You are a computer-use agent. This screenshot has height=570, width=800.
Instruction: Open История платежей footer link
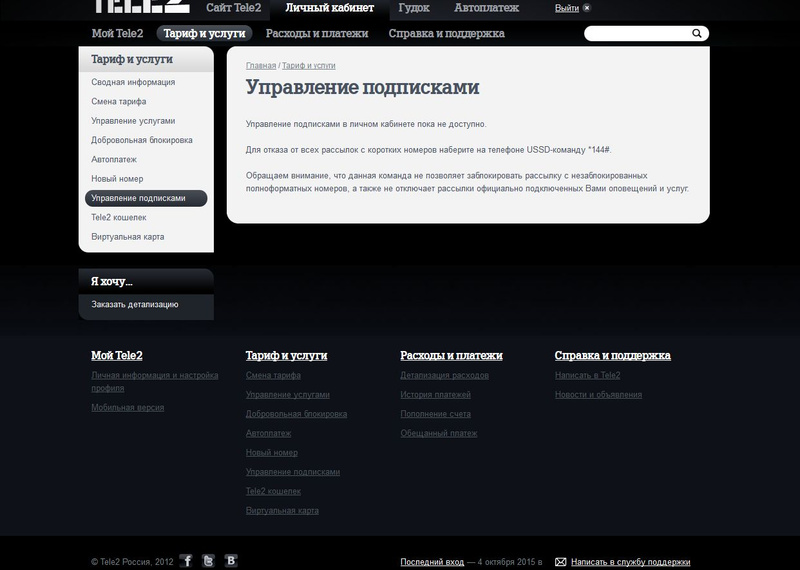click(435, 395)
